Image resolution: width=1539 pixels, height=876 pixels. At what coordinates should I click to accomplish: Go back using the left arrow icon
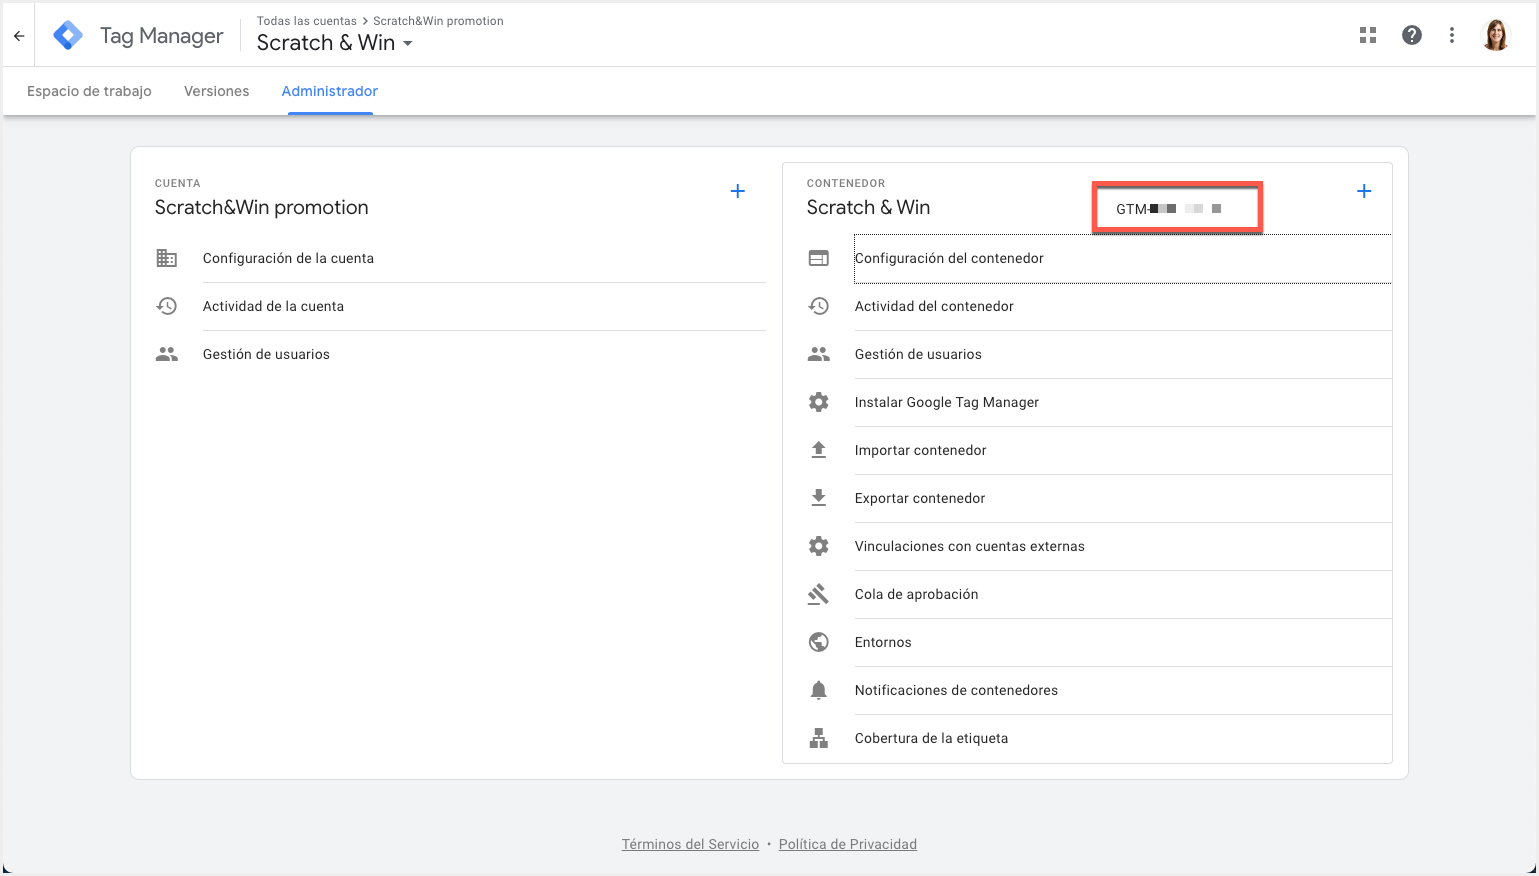pos(19,36)
